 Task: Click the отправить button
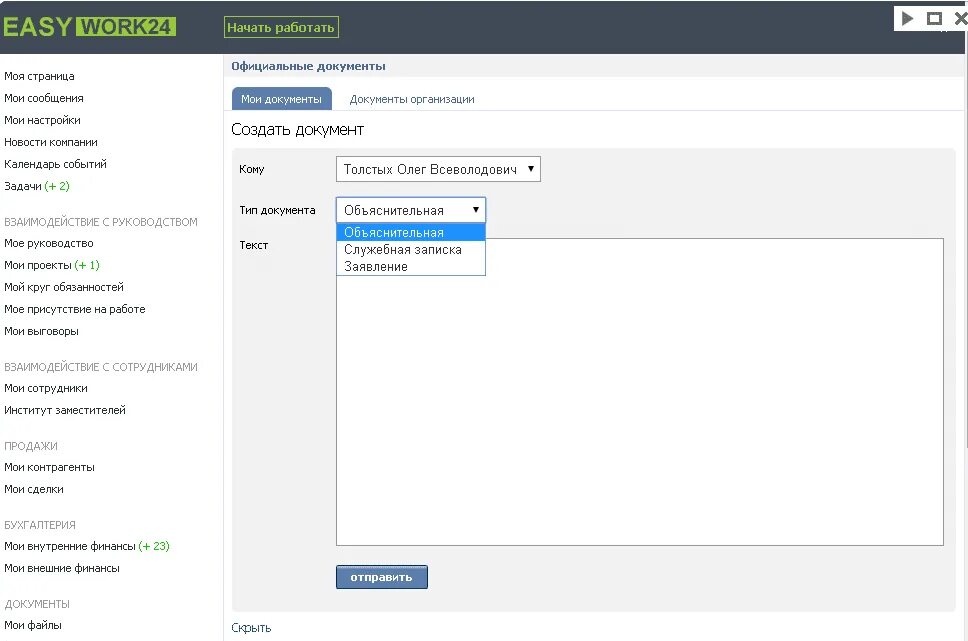(x=382, y=577)
